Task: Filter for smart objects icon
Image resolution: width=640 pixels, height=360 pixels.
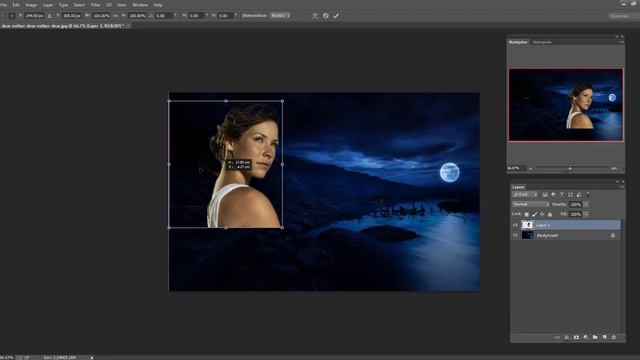Action: [x=579, y=195]
